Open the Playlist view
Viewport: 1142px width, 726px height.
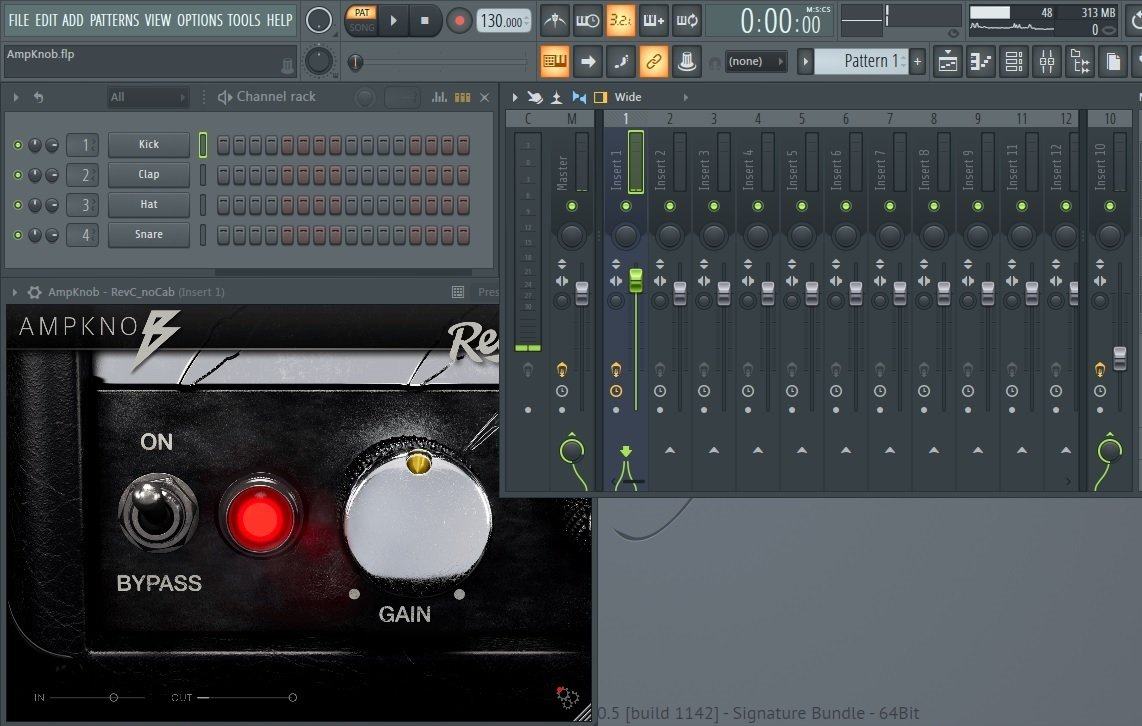[x=948, y=62]
